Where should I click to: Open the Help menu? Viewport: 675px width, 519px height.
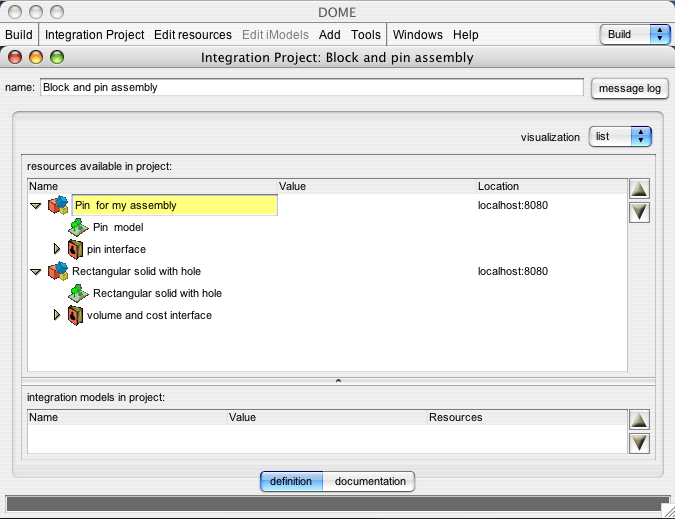pos(465,34)
